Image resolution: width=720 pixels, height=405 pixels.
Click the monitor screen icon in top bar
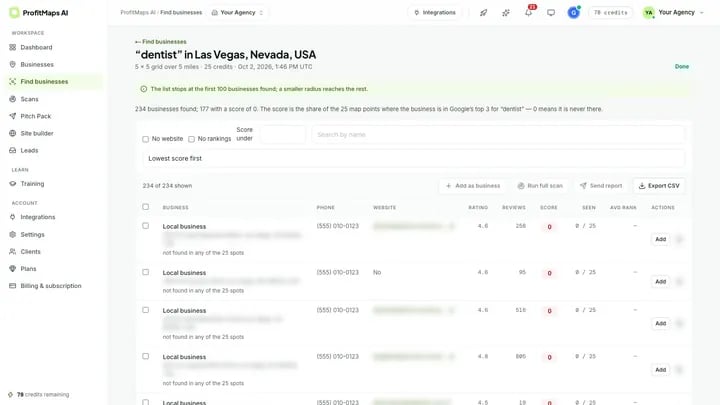point(551,13)
